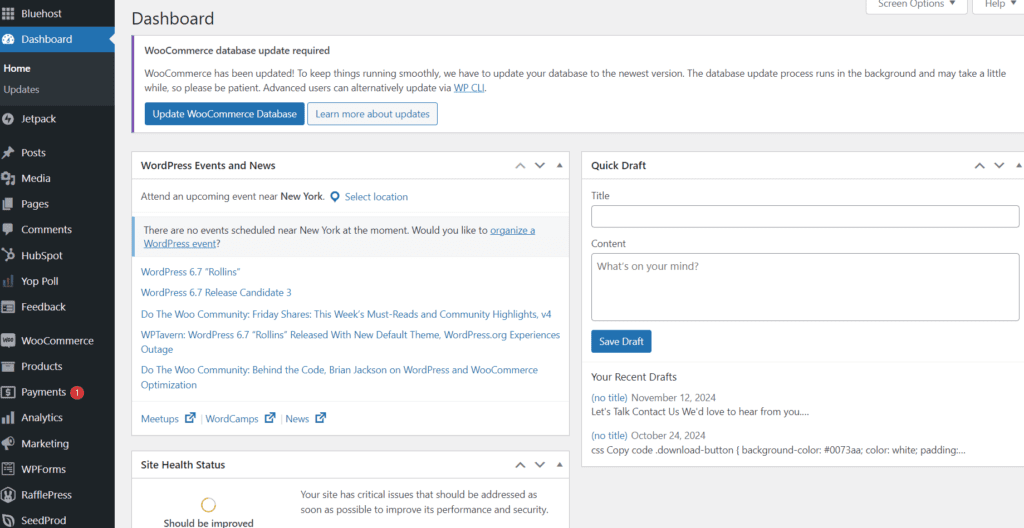Click the Yop Poll bar icon
This screenshot has width=1024, height=528.
coord(8,281)
